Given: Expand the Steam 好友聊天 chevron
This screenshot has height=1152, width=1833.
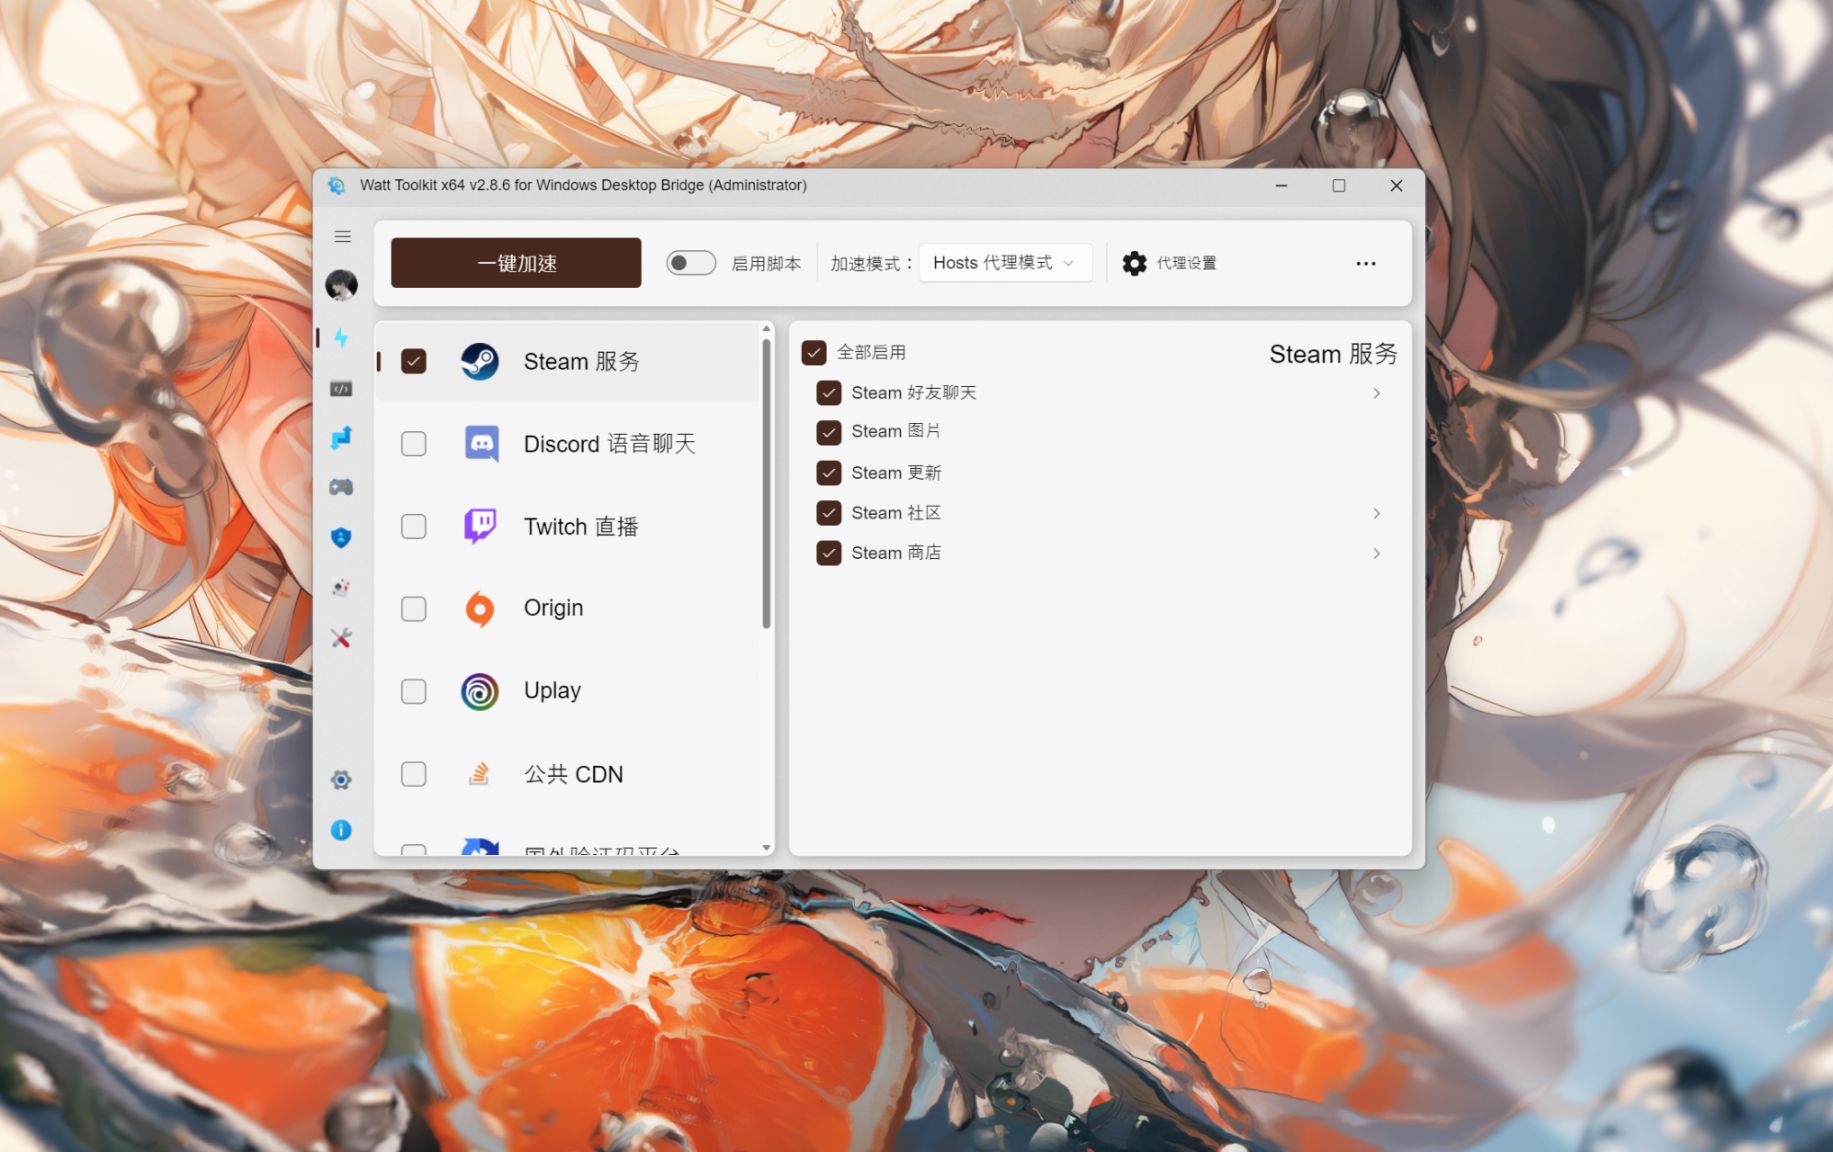Looking at the screenshot, I should coord(1376,393).
